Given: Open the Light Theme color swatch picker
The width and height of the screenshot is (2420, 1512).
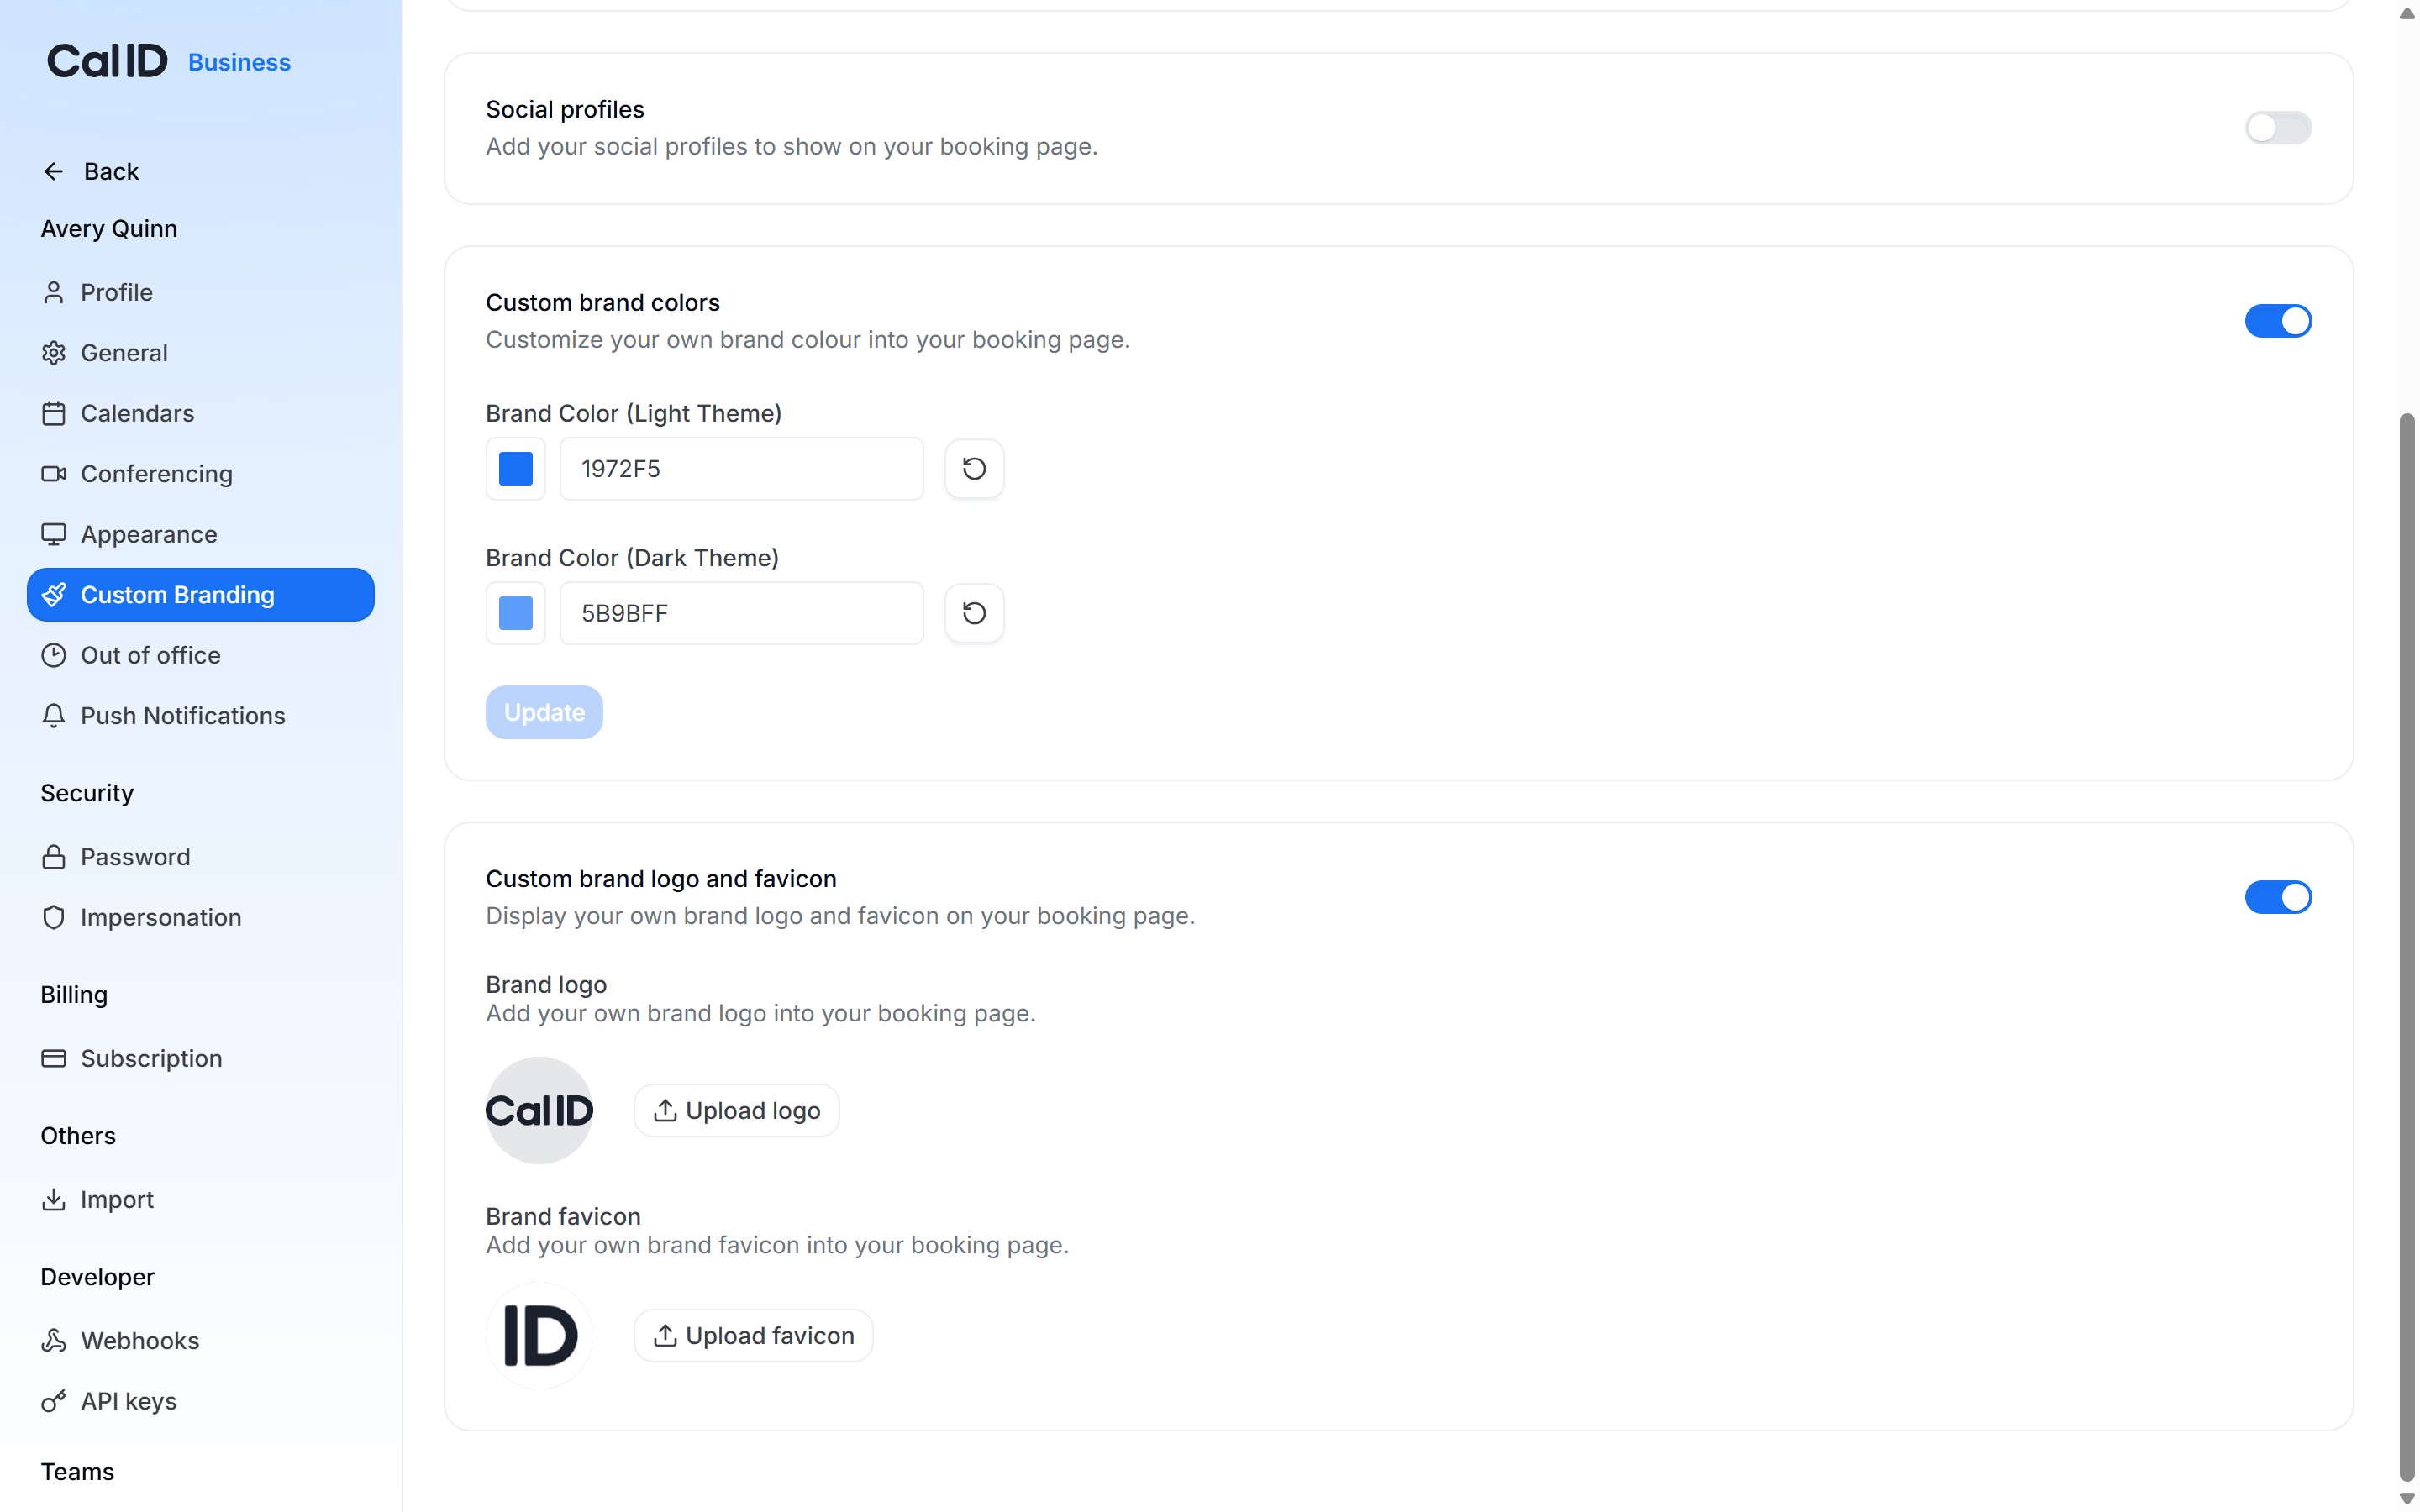Looking at the screenshot, I should (516, 468).
